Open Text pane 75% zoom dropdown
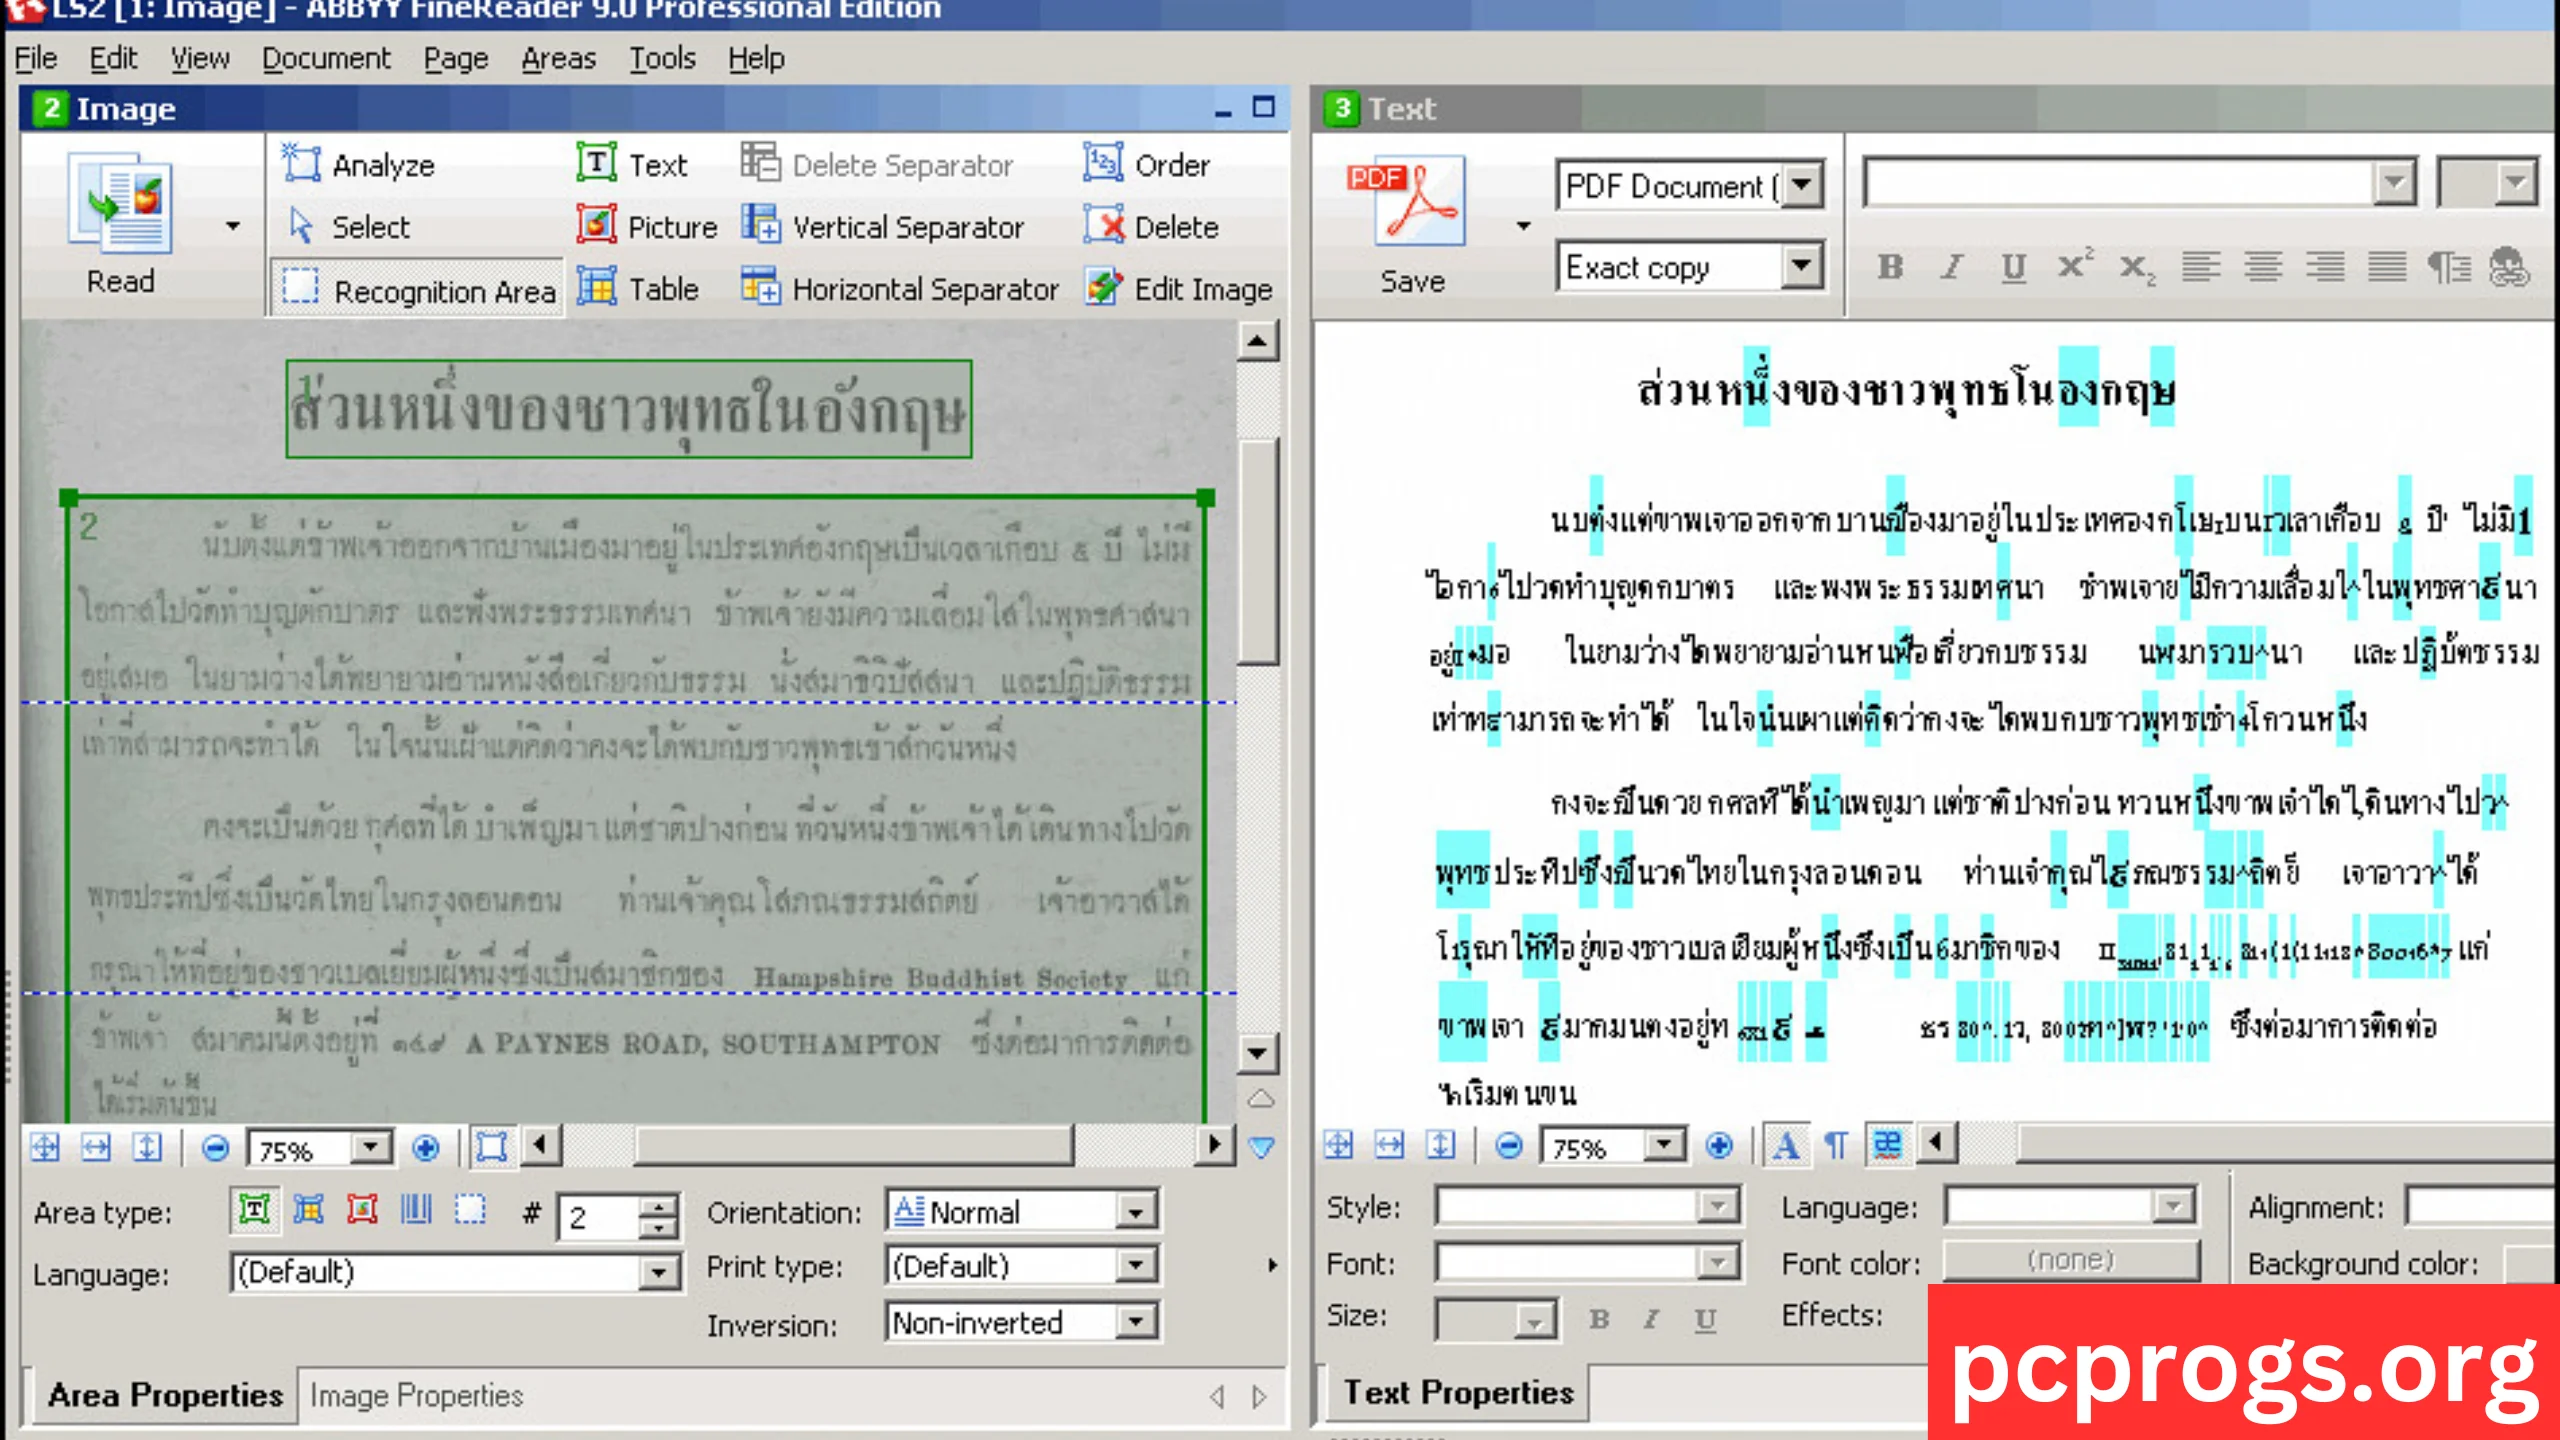This screenshot has width=2560, height=1440. tap(1665, 1144)
